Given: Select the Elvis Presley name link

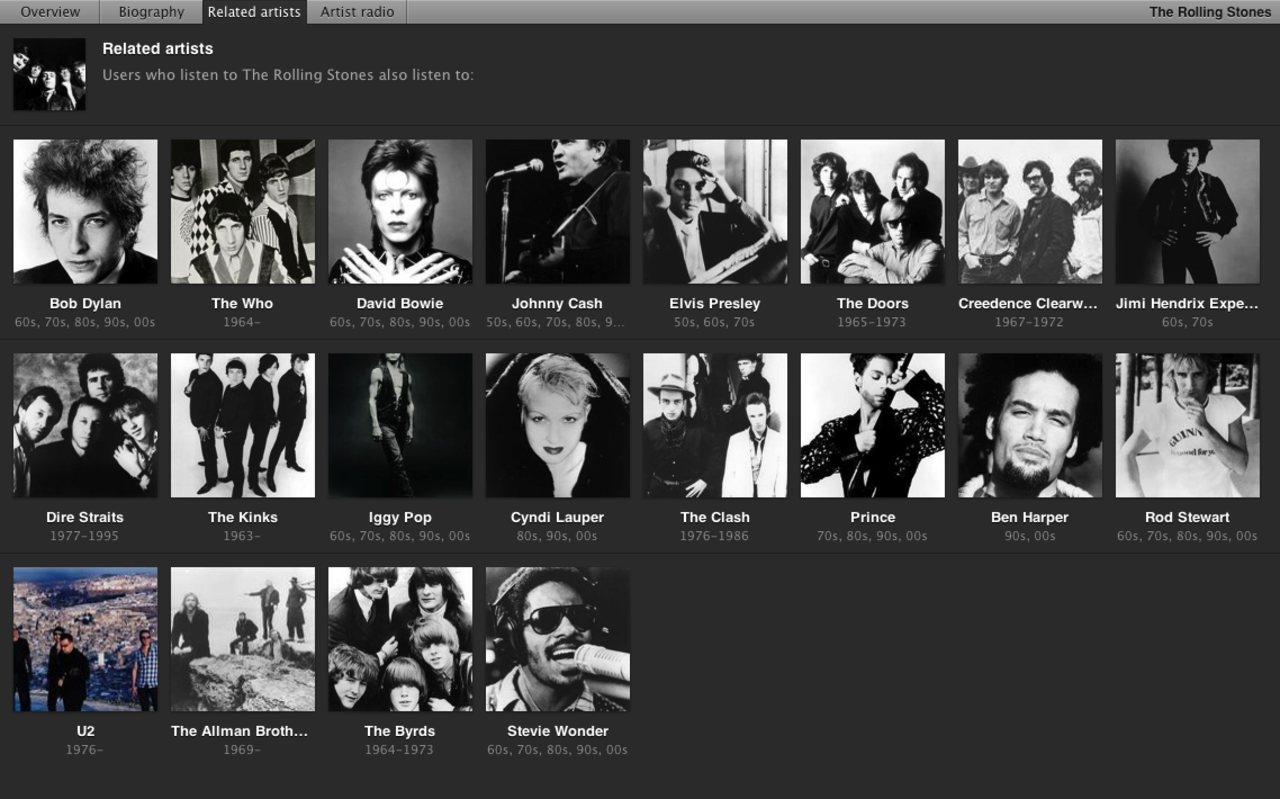Looking at the screenshot, I should coord(714,303).
